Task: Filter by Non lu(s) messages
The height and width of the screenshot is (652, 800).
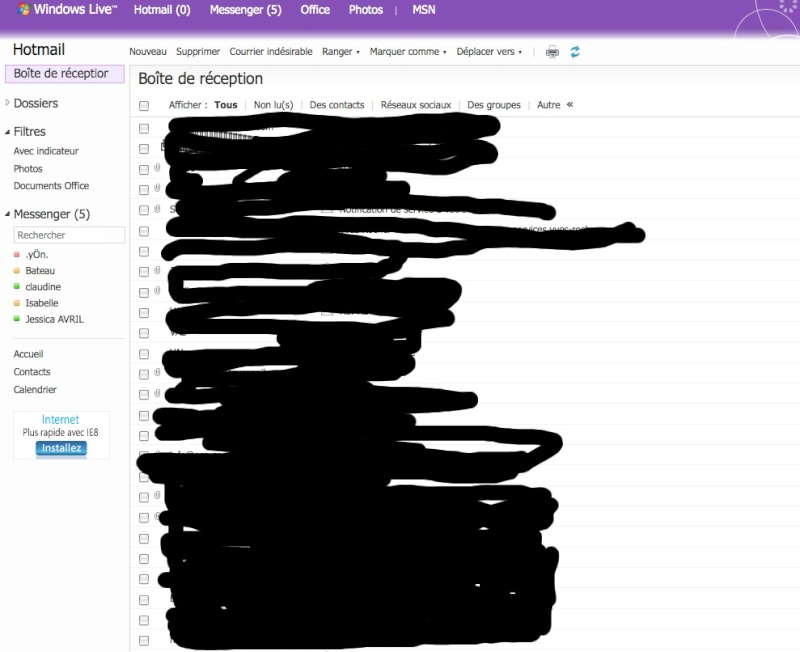Action: pyautogui.click(x=273, y=105)
